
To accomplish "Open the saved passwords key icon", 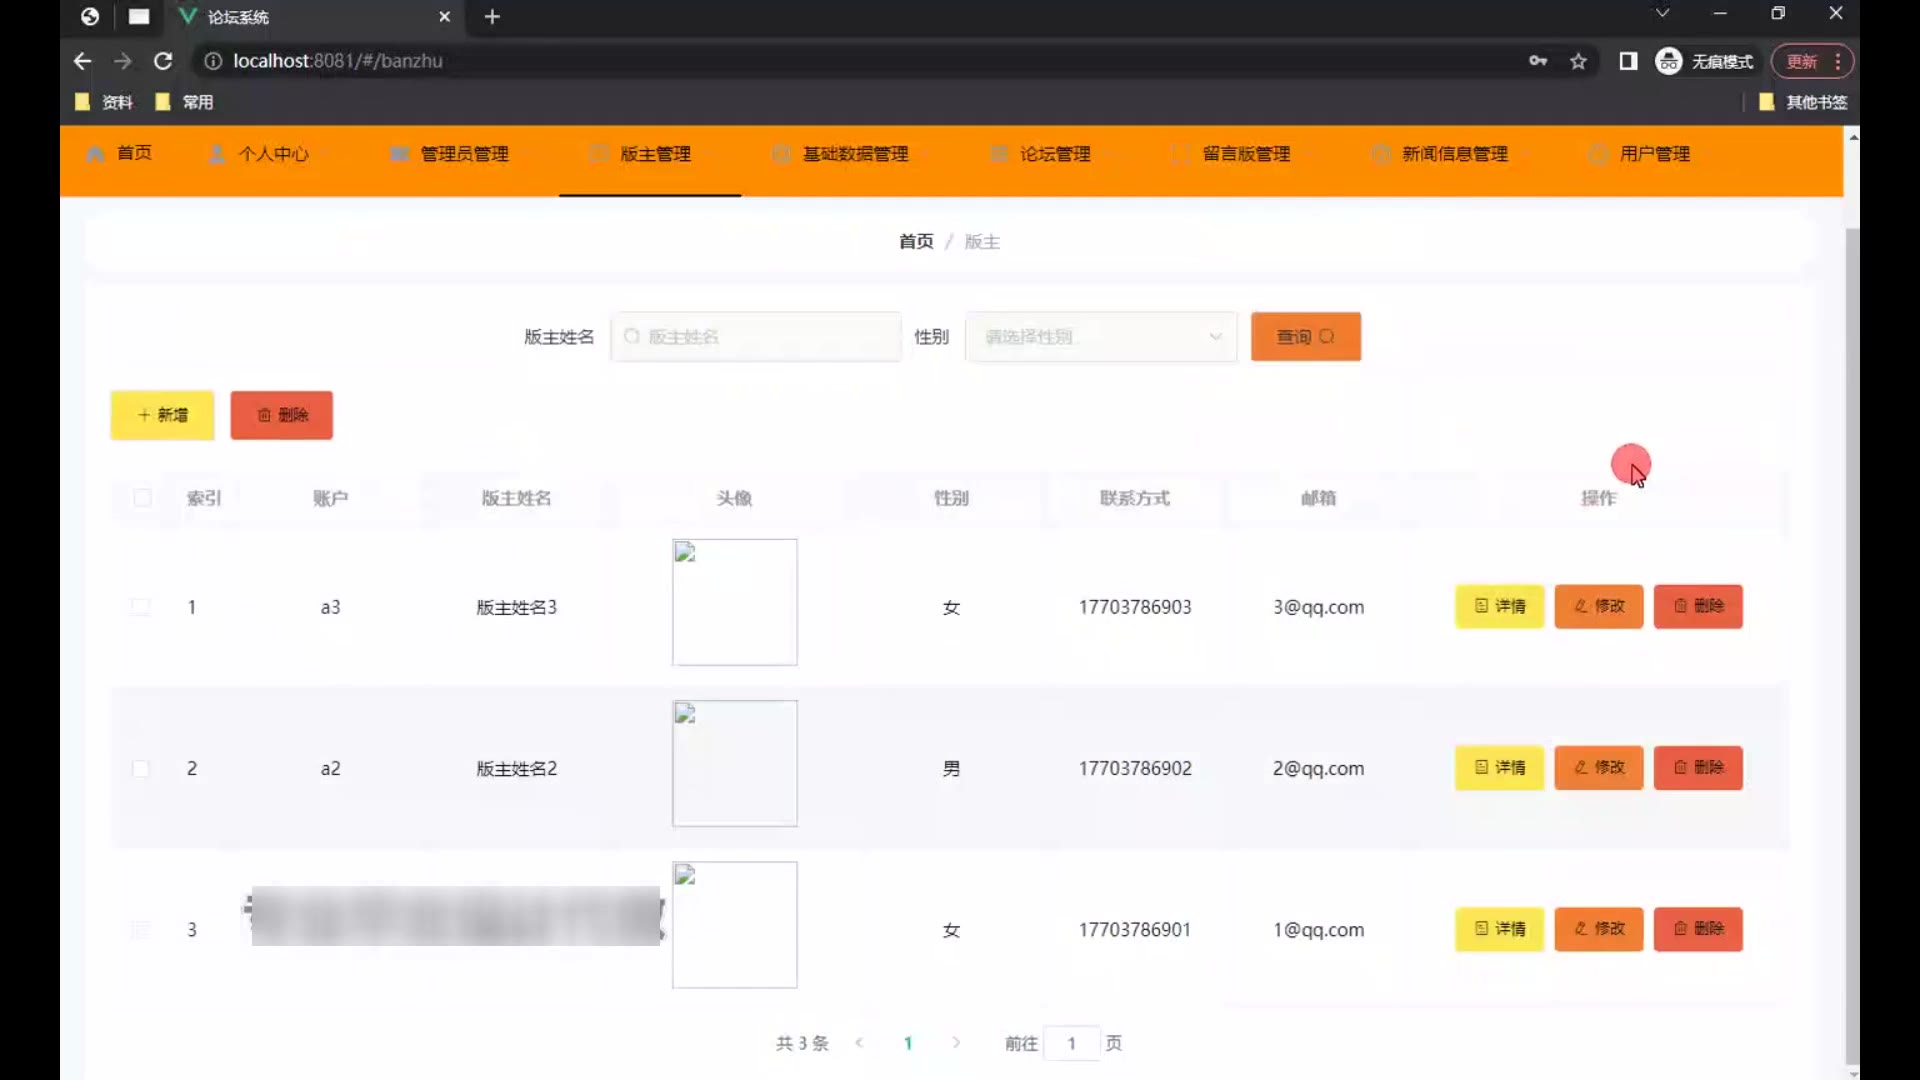I will pyautogui.click(x=1538, y=61).
